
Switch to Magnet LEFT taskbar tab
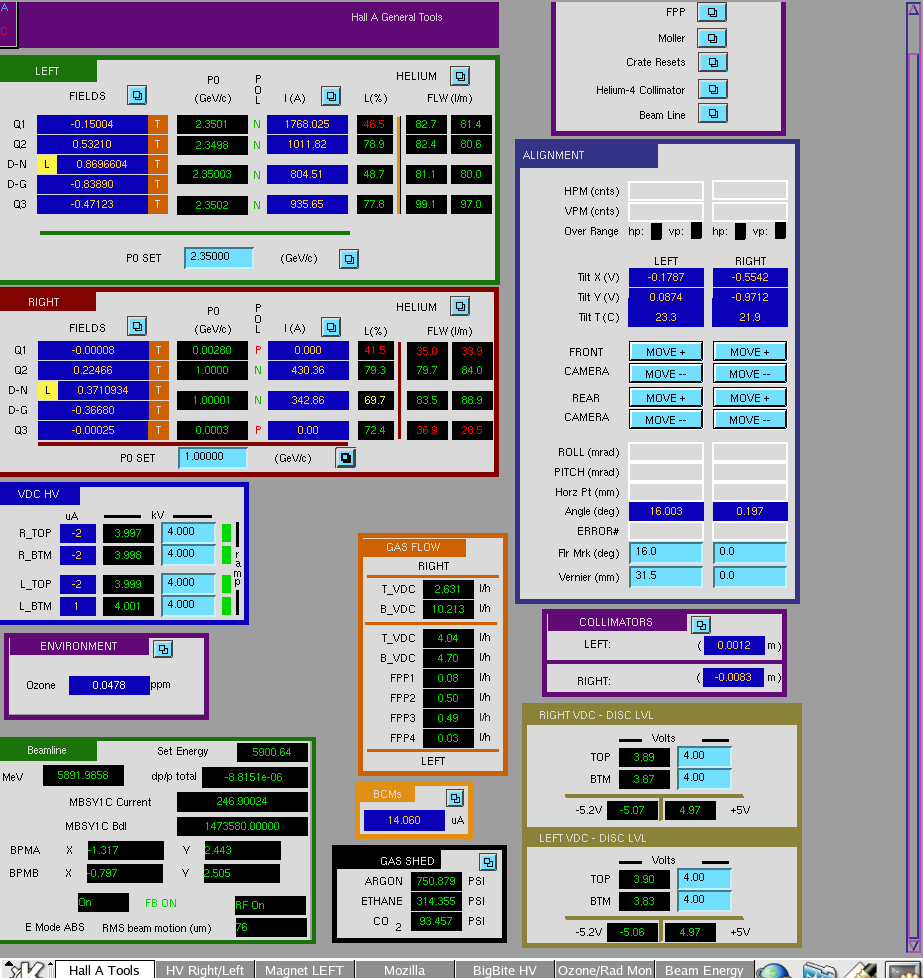(x=304, y=970)
